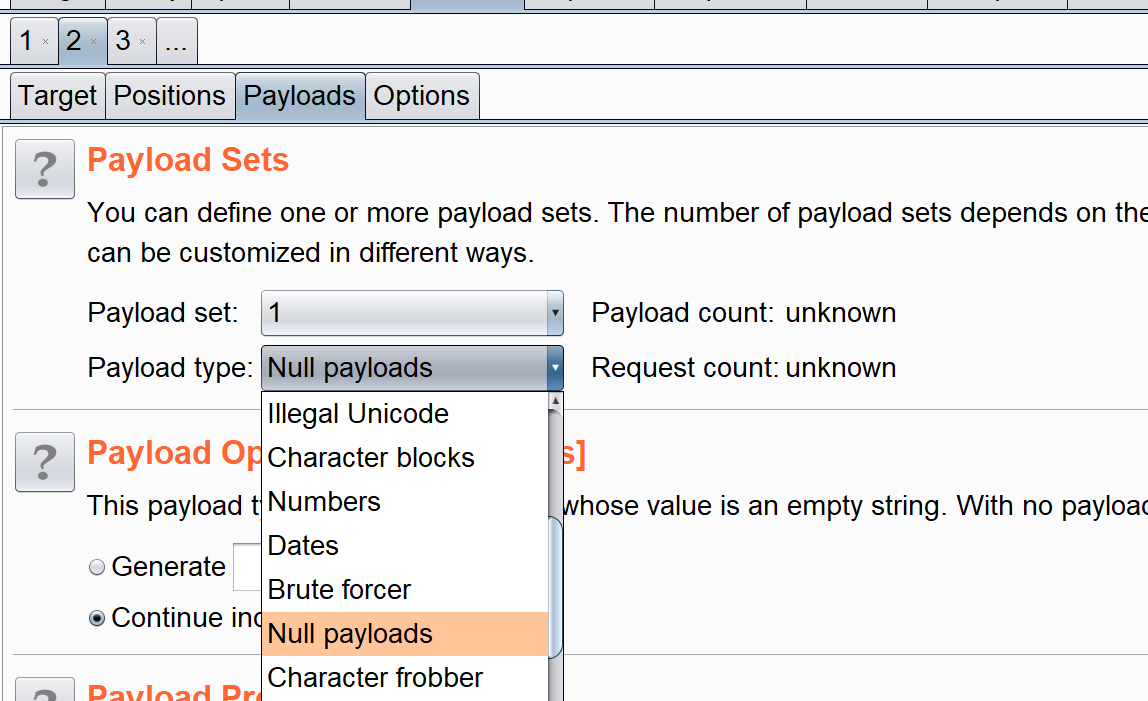
Task: Choose Dates payload type
Action: pyautogui.click(x=405, y=546)
